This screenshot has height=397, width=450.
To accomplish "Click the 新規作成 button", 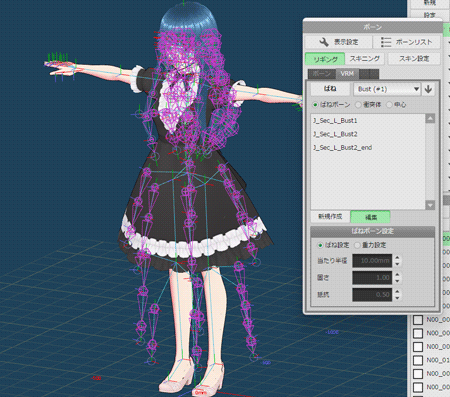I will coord(330,217).
